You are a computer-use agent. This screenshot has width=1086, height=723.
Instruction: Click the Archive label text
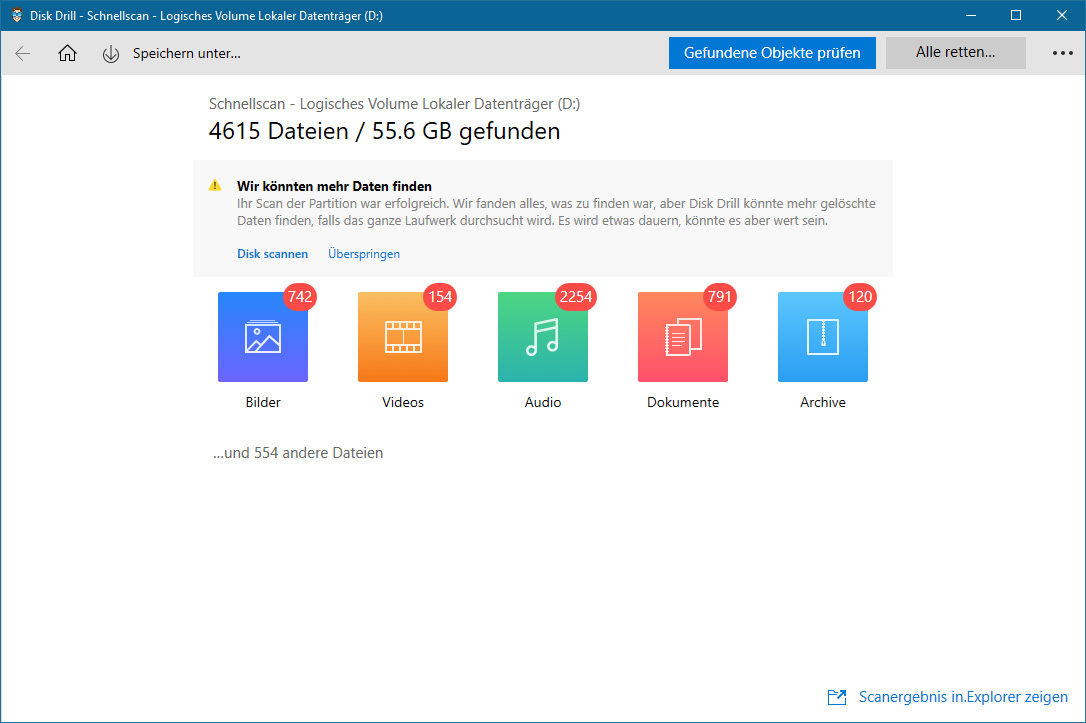coord(823,402)
